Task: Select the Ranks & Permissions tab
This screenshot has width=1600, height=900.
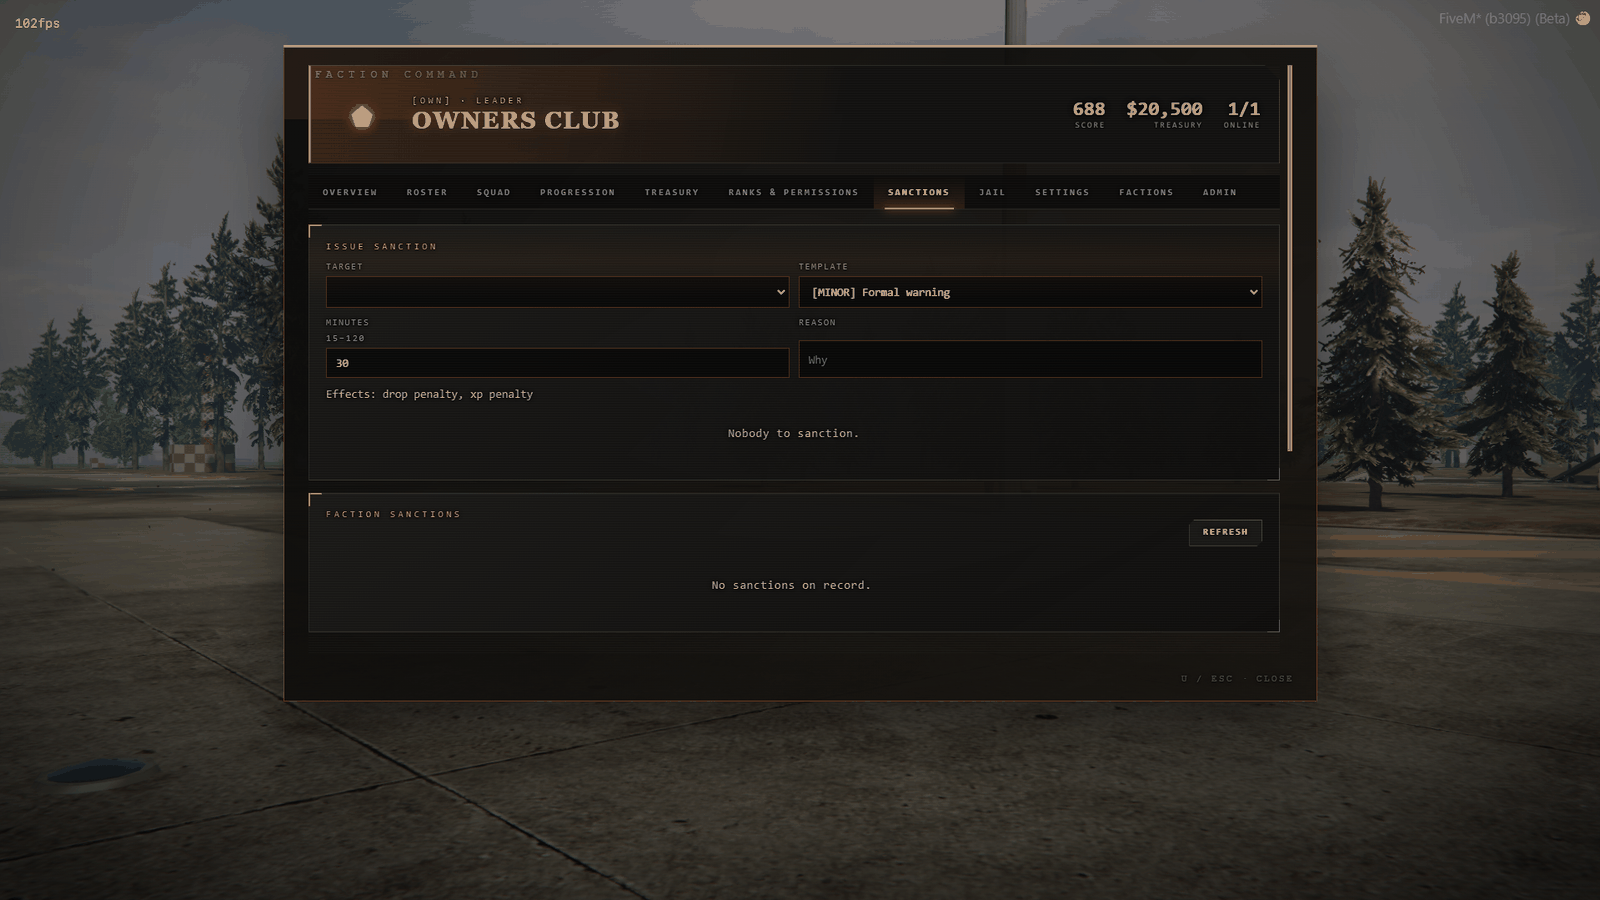Action: 793,192
